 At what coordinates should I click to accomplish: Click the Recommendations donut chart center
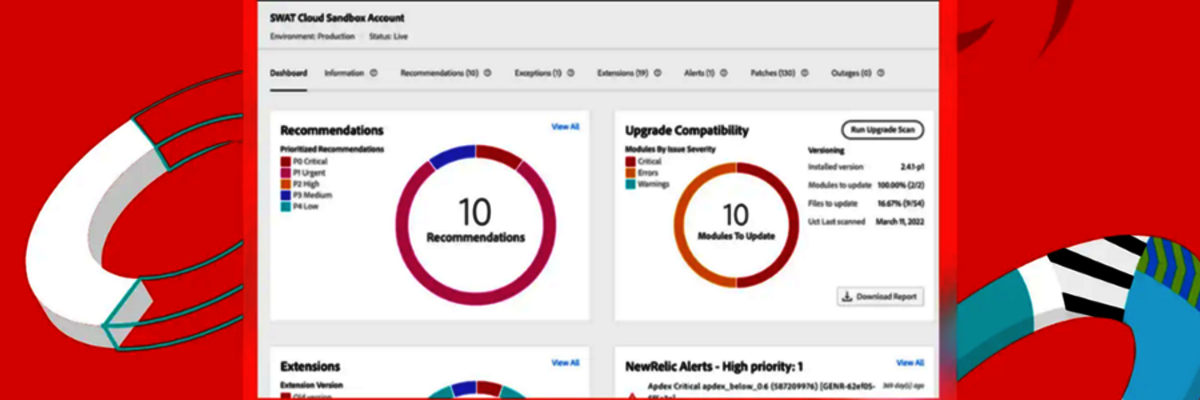click(475, 222)
